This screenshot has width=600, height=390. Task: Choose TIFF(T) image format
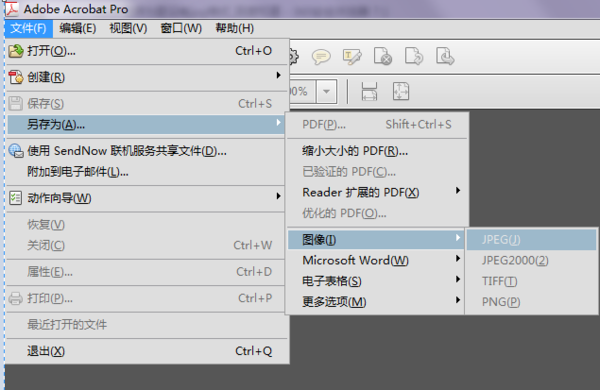[531, 281]
